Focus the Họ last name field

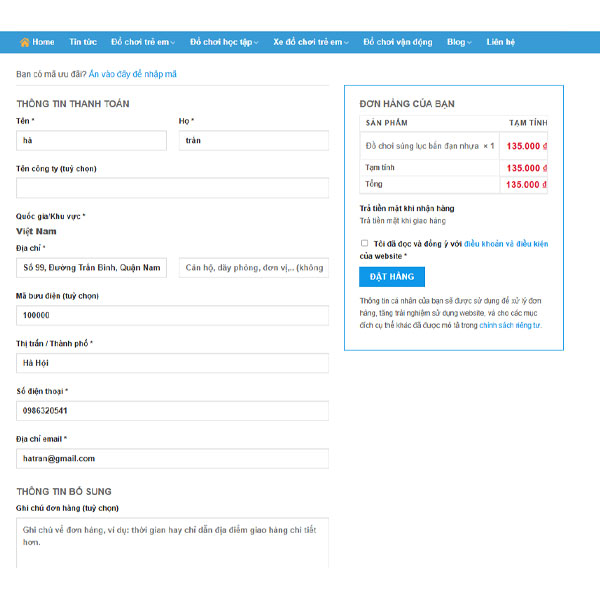pyautogui.click(x=254, y=140)
